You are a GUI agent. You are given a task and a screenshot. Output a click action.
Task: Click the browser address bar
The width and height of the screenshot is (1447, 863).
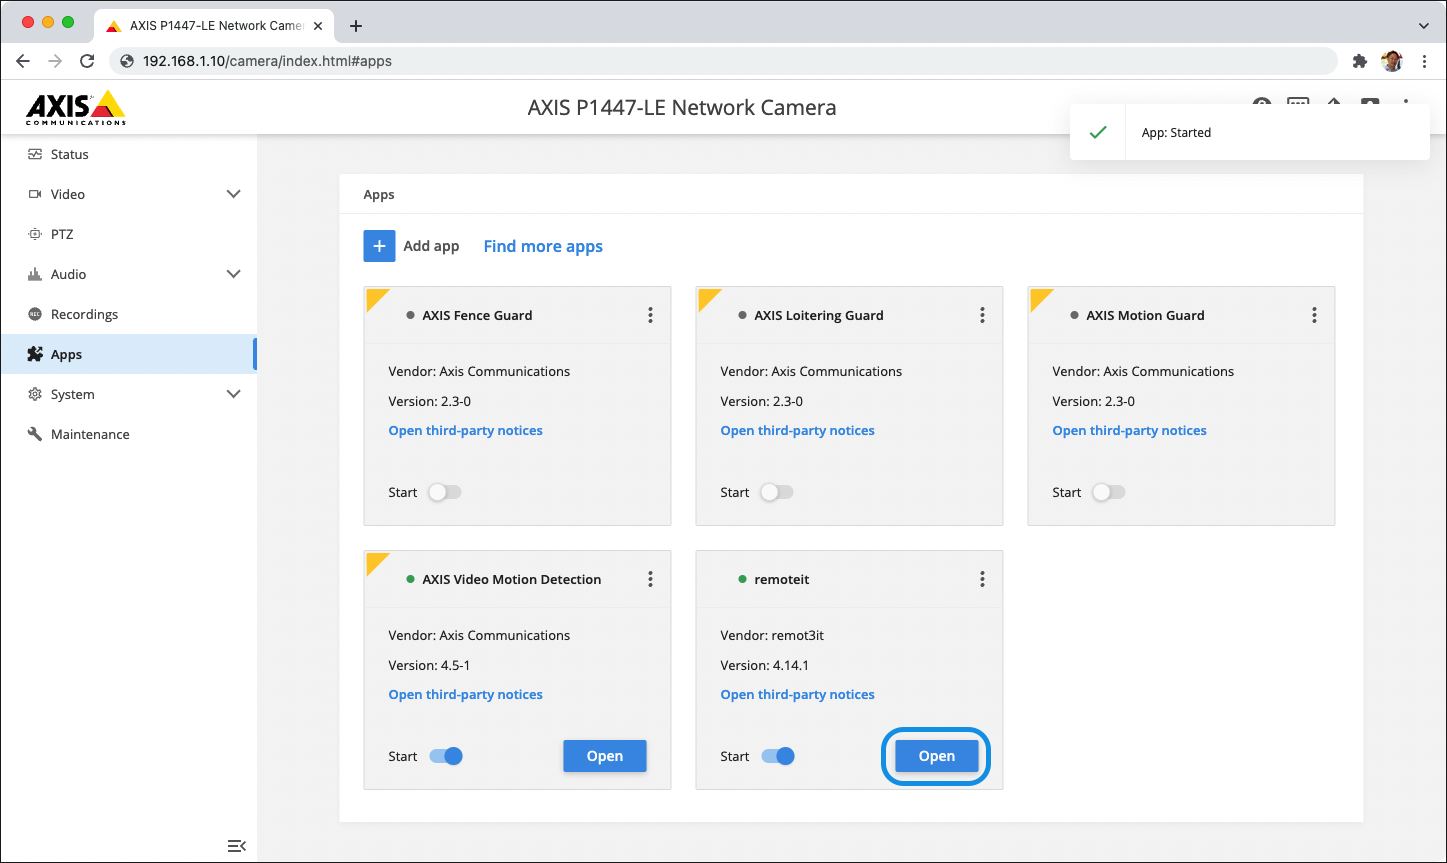(x=724, y=61)
